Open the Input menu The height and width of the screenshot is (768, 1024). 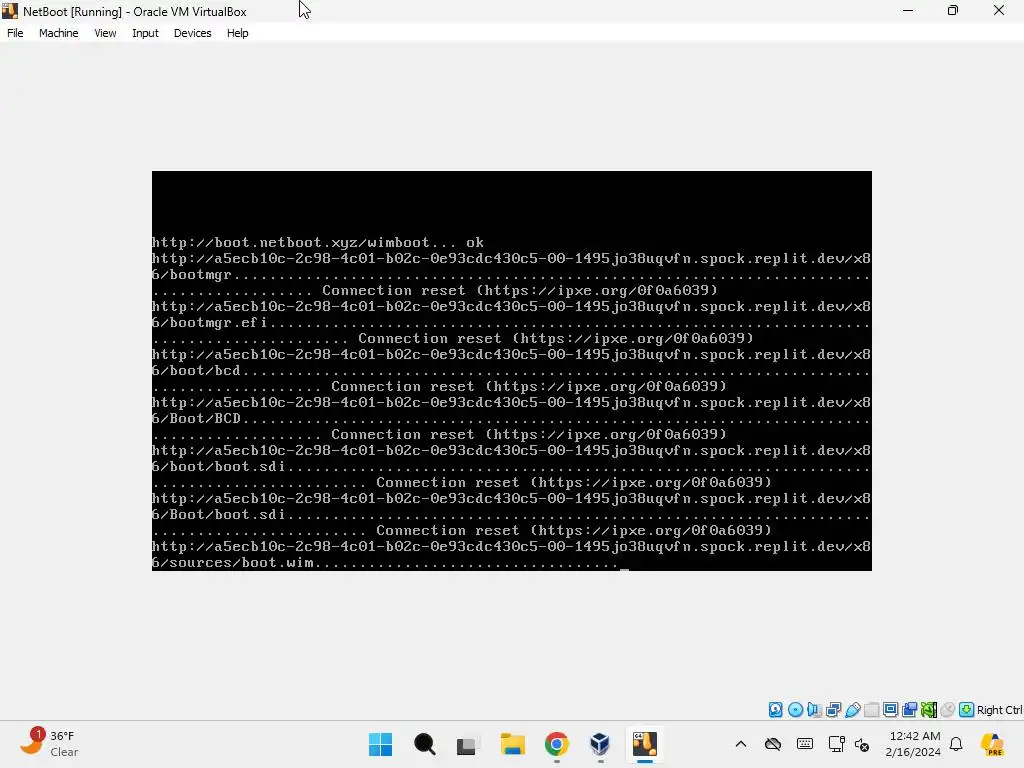[x=145, y=33]
